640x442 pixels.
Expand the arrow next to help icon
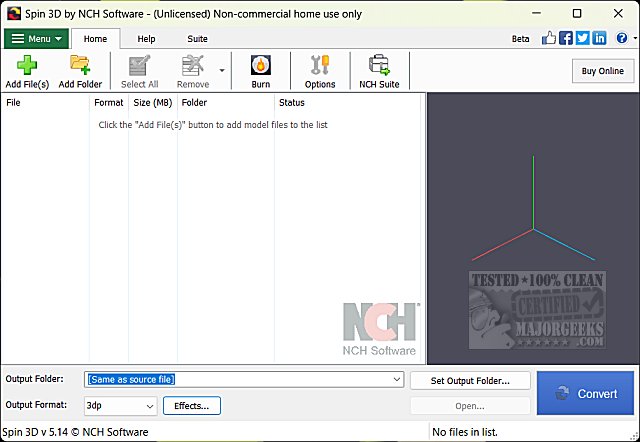(x=635, y=38)
